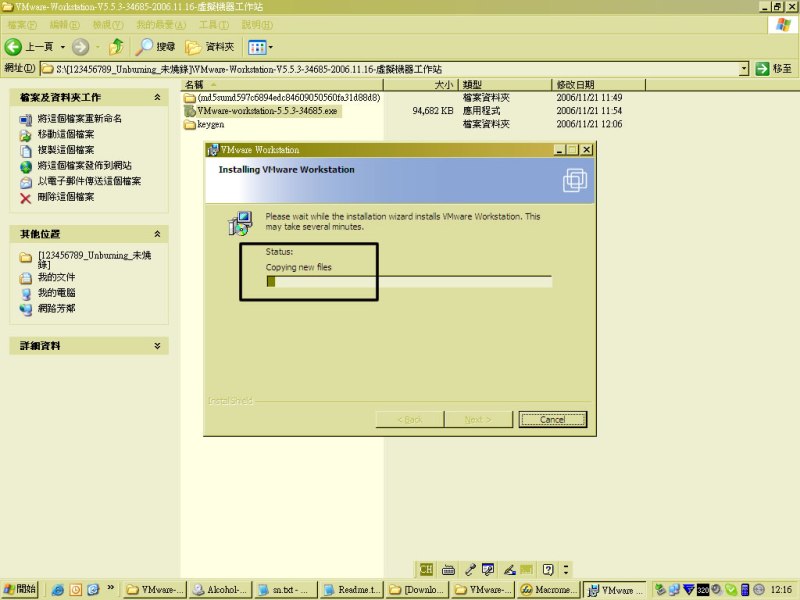Show hidden quick launch items with » chevron
800x600 pixels.
110,588
